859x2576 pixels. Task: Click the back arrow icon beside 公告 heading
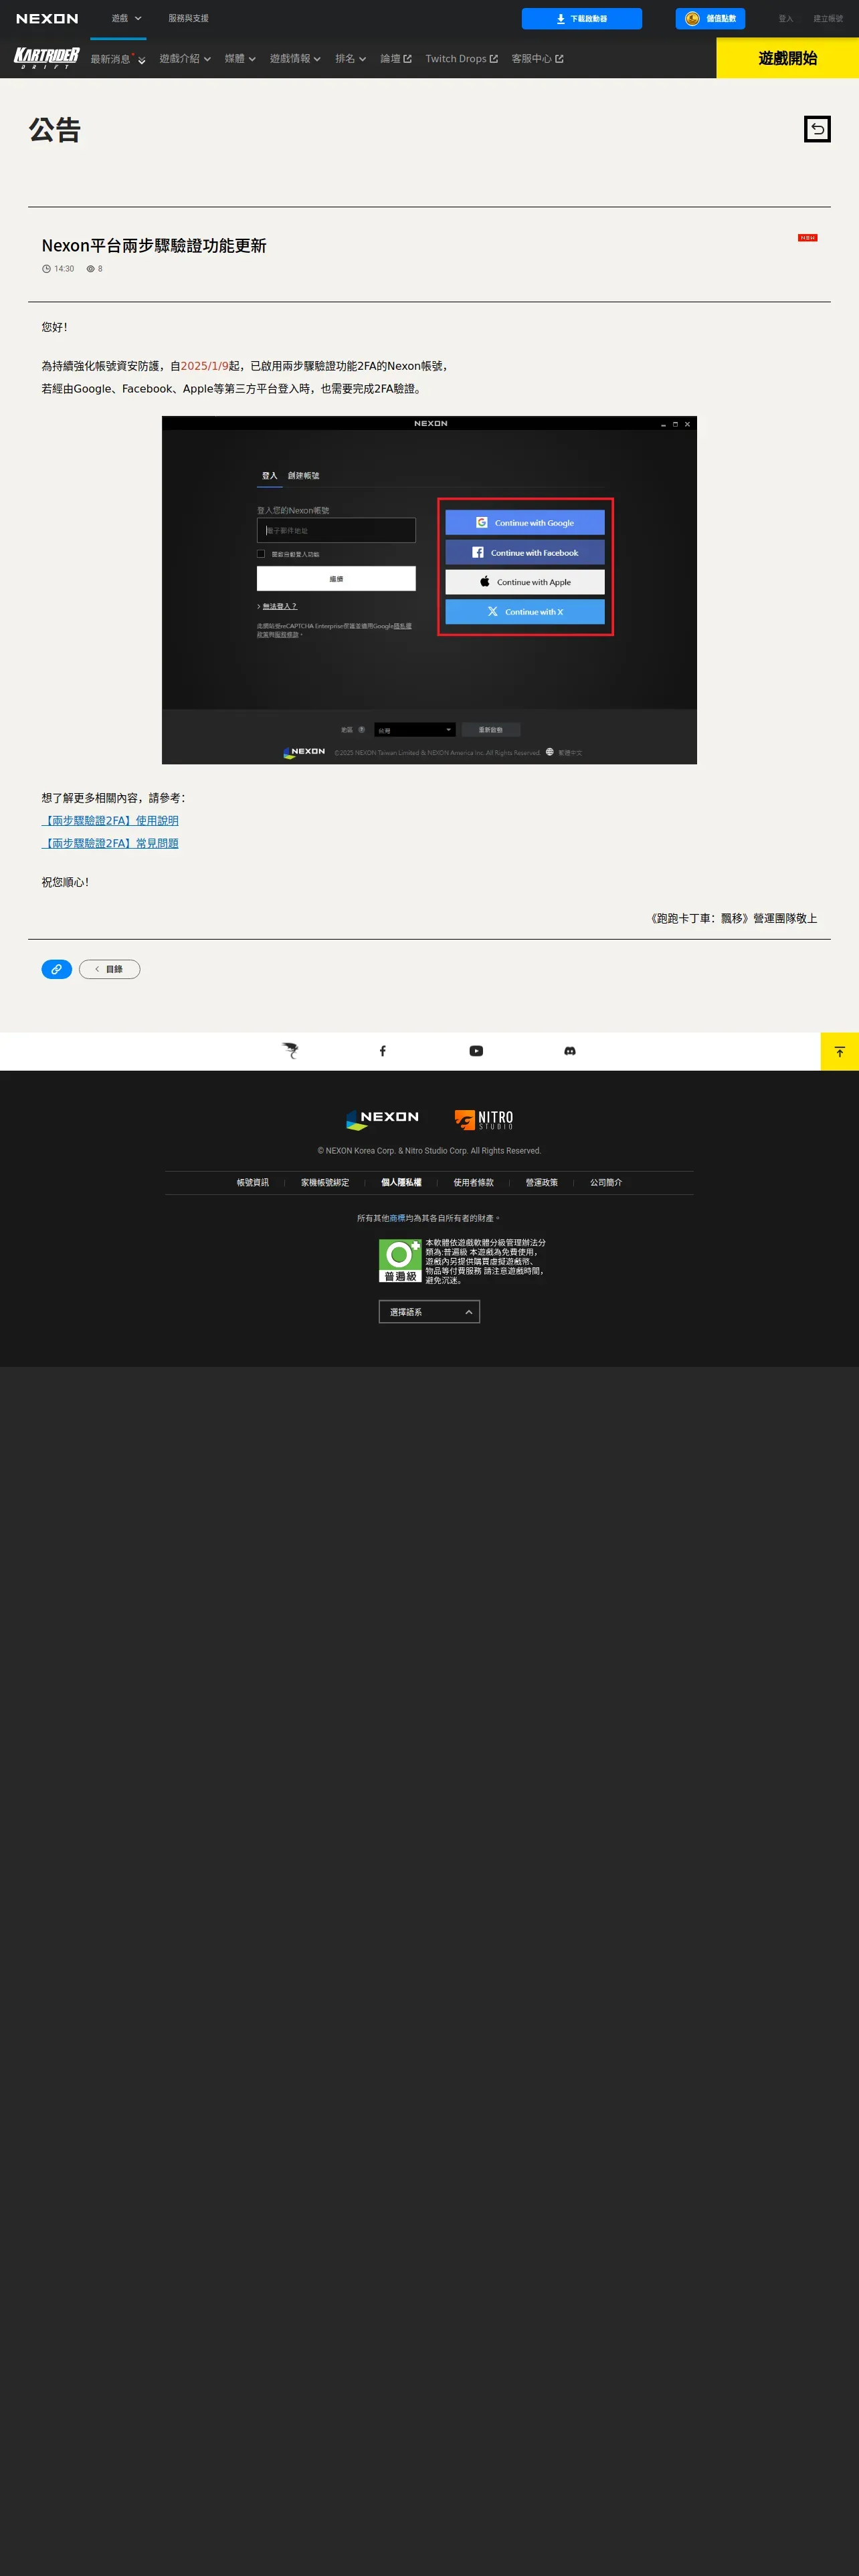817,129
